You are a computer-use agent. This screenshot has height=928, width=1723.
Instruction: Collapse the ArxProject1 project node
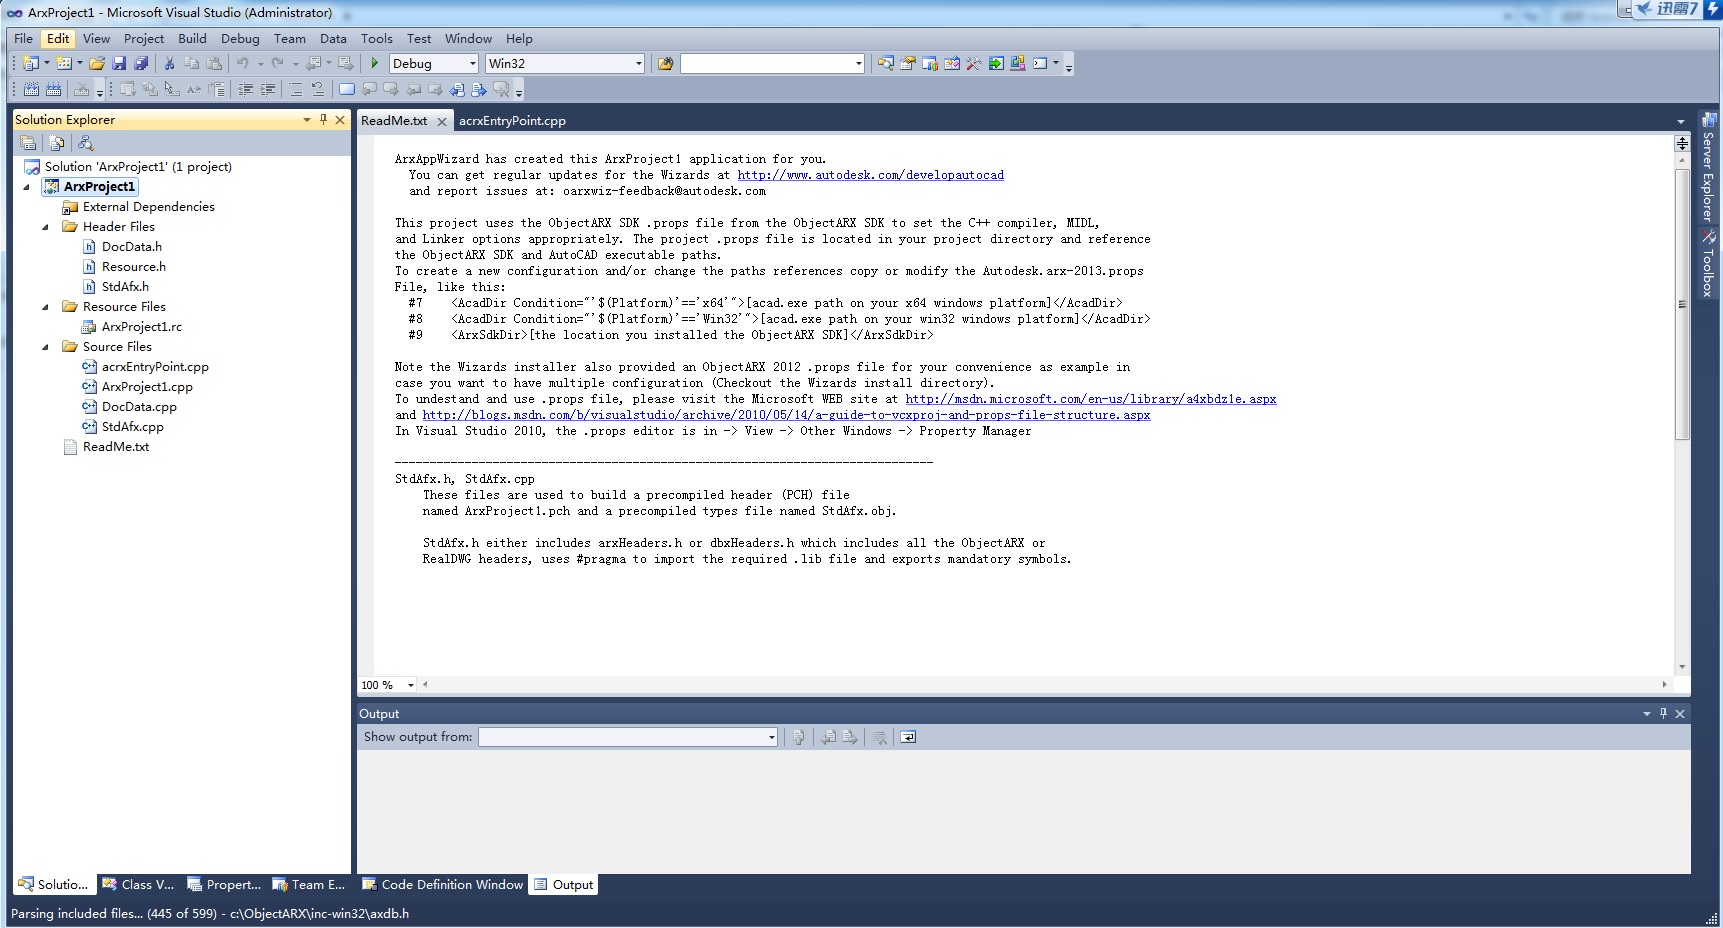coord(27,187)
